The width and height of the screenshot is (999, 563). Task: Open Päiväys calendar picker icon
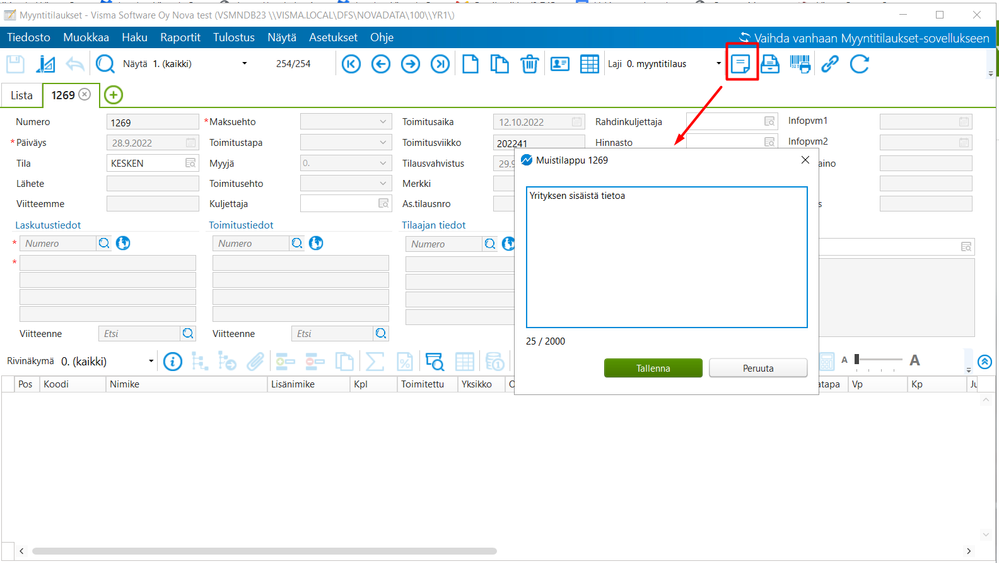(190, 143)
